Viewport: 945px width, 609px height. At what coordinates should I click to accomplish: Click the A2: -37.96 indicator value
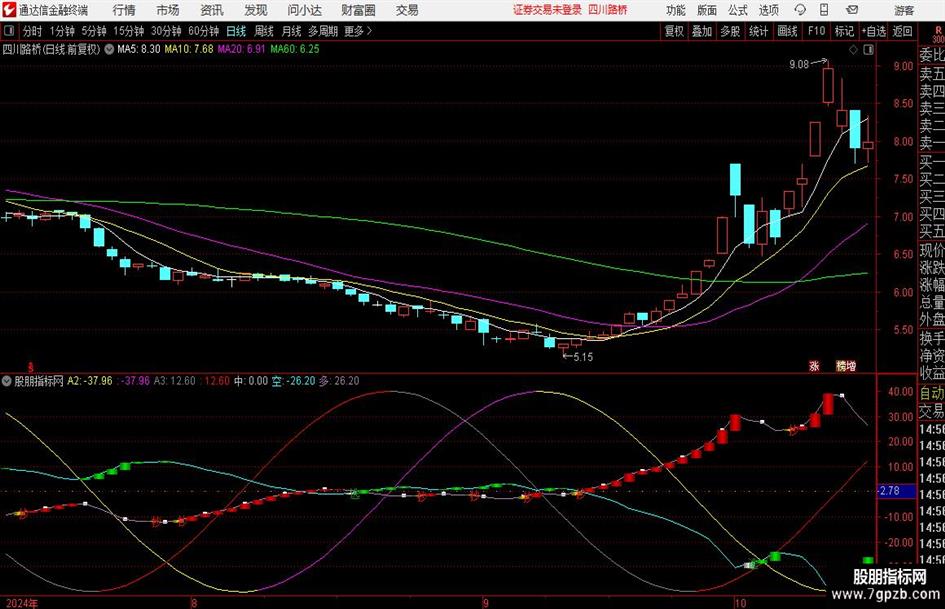(x=90, y=381)
